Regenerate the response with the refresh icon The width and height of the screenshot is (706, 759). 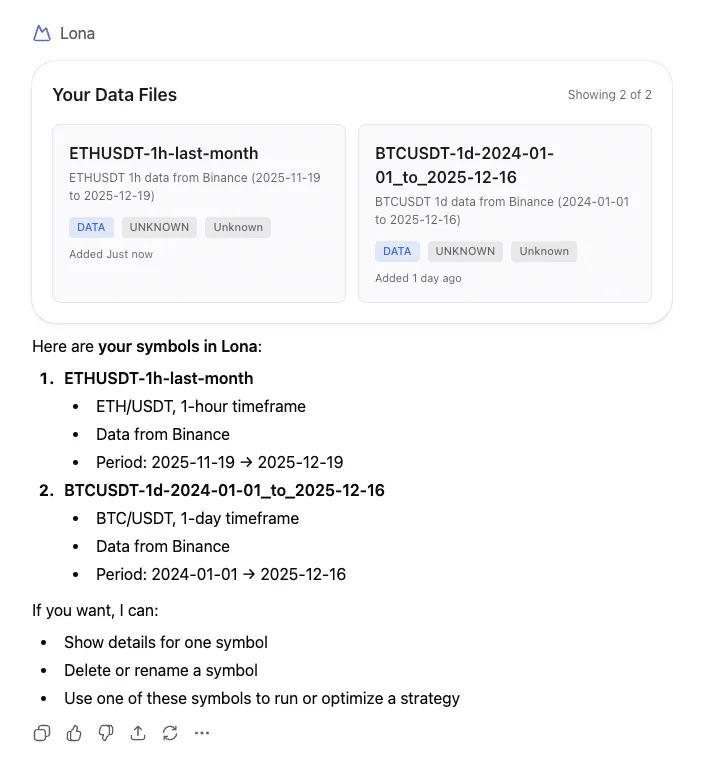pos(170,733)
